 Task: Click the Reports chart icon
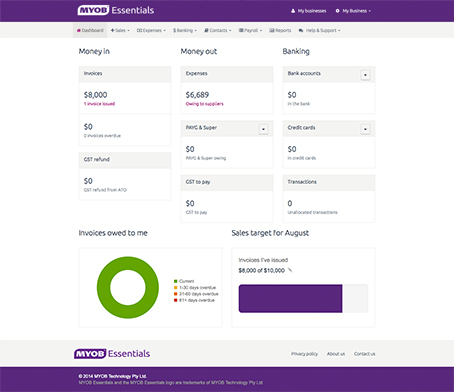[272, 30]
